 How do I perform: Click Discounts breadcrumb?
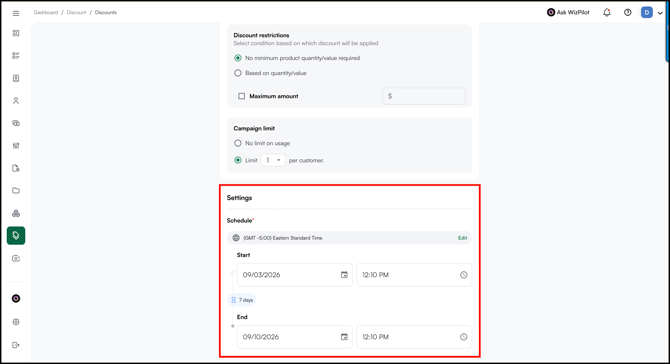(106, 12)
